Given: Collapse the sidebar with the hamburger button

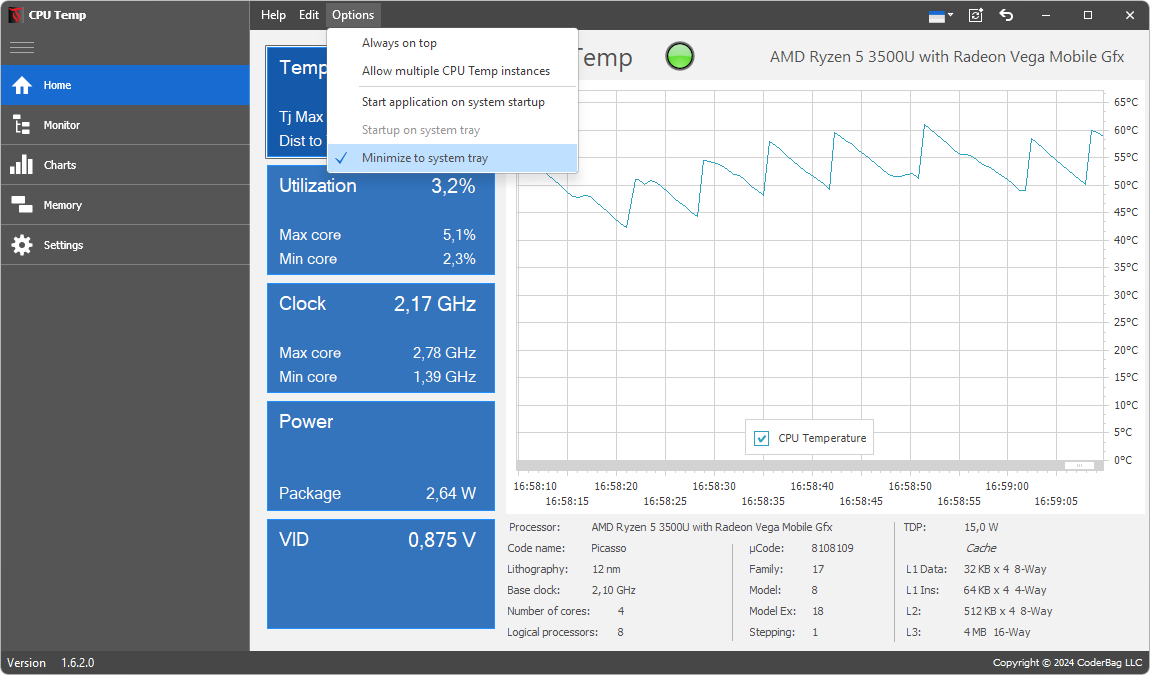Looking at the screenshot, I should [x=22, y=47].
